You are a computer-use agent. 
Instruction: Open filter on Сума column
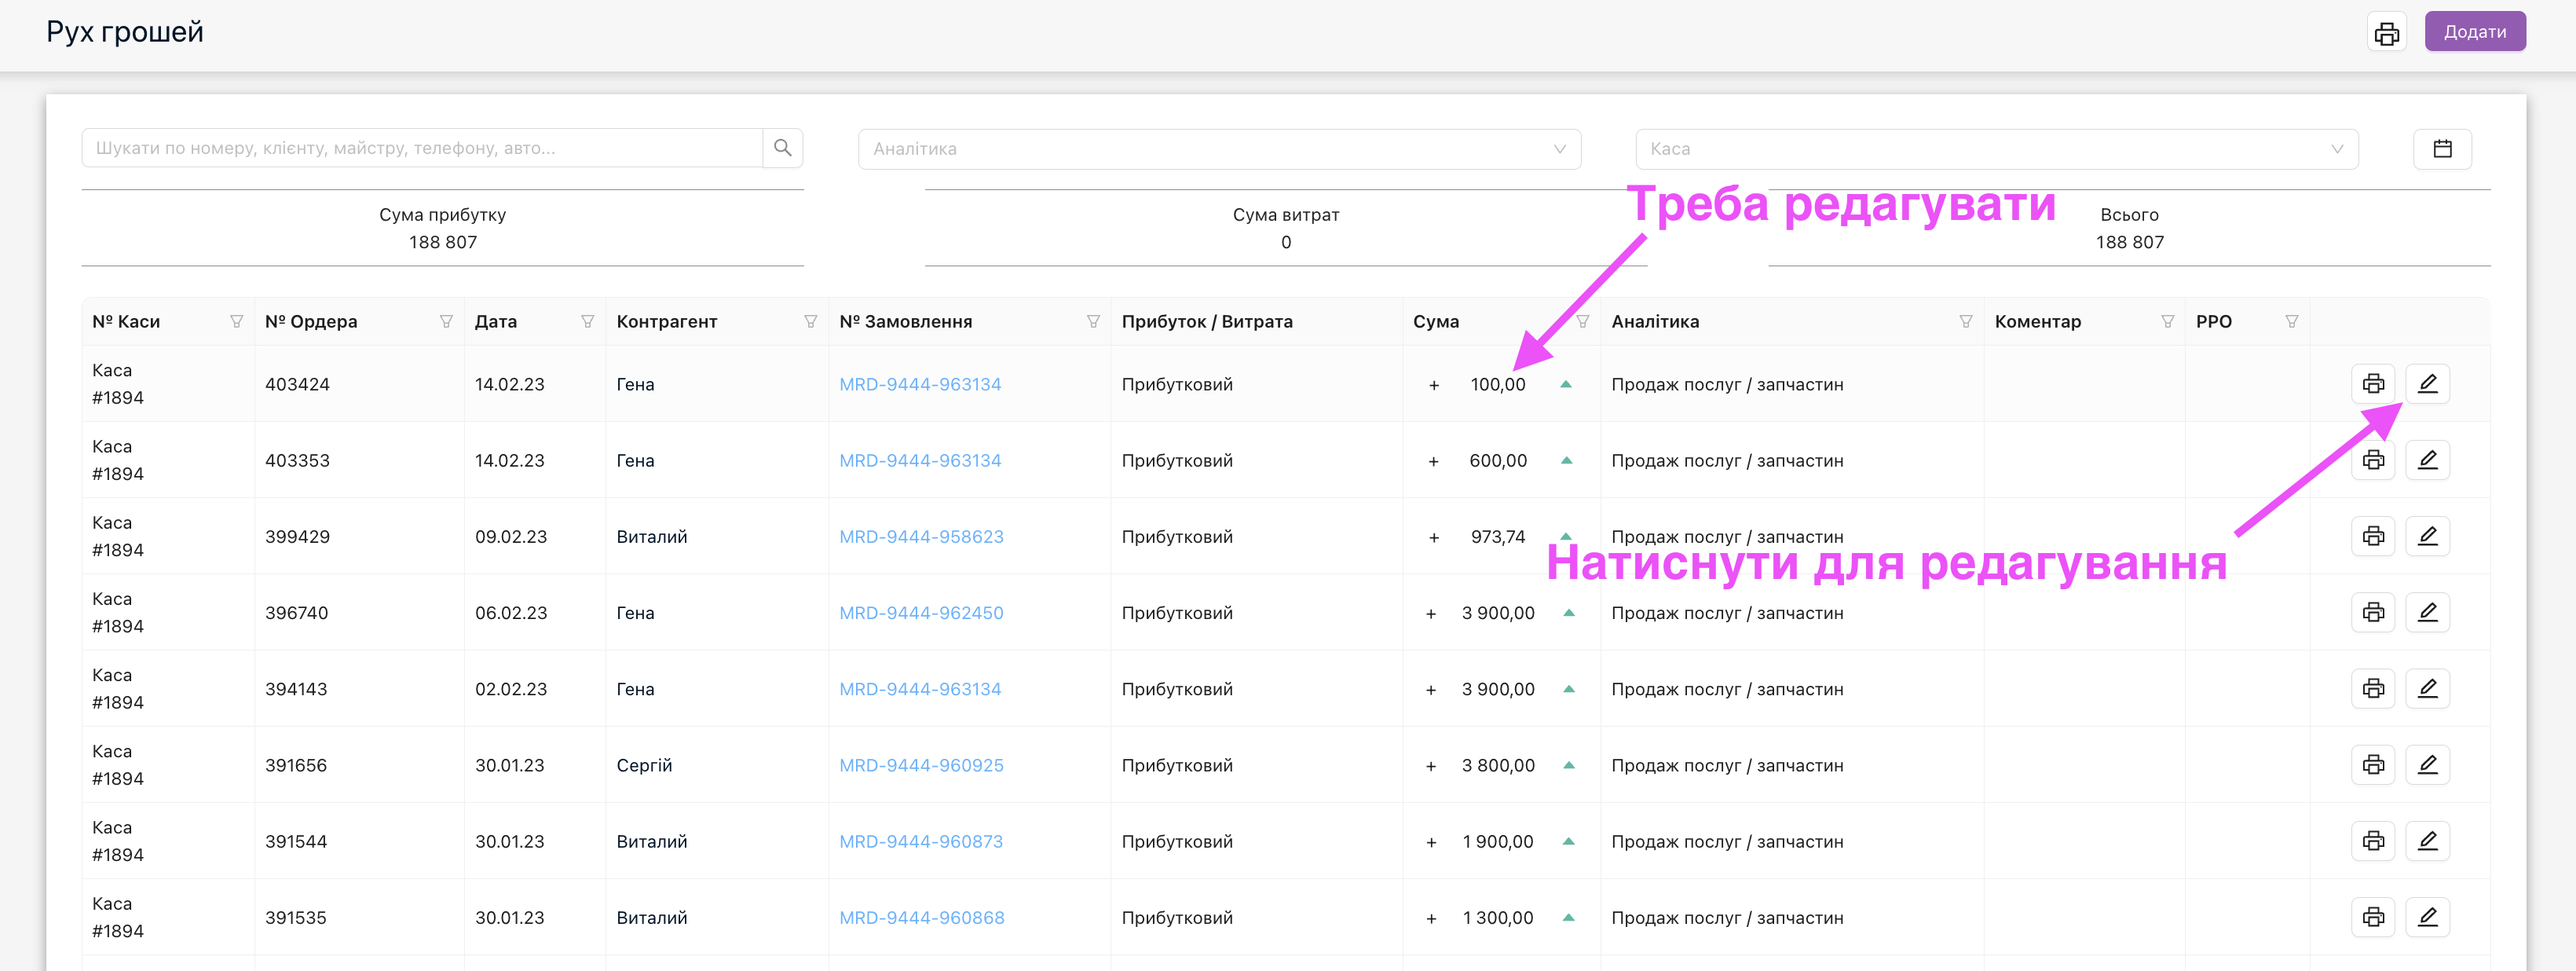(x=1582, y=322)
